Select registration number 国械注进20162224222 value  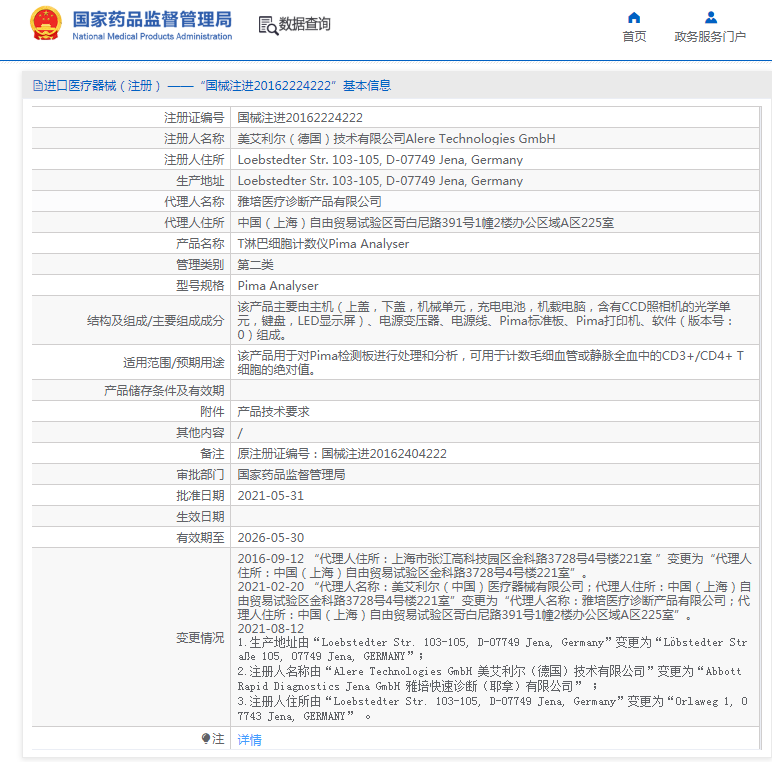pos(300,118)
